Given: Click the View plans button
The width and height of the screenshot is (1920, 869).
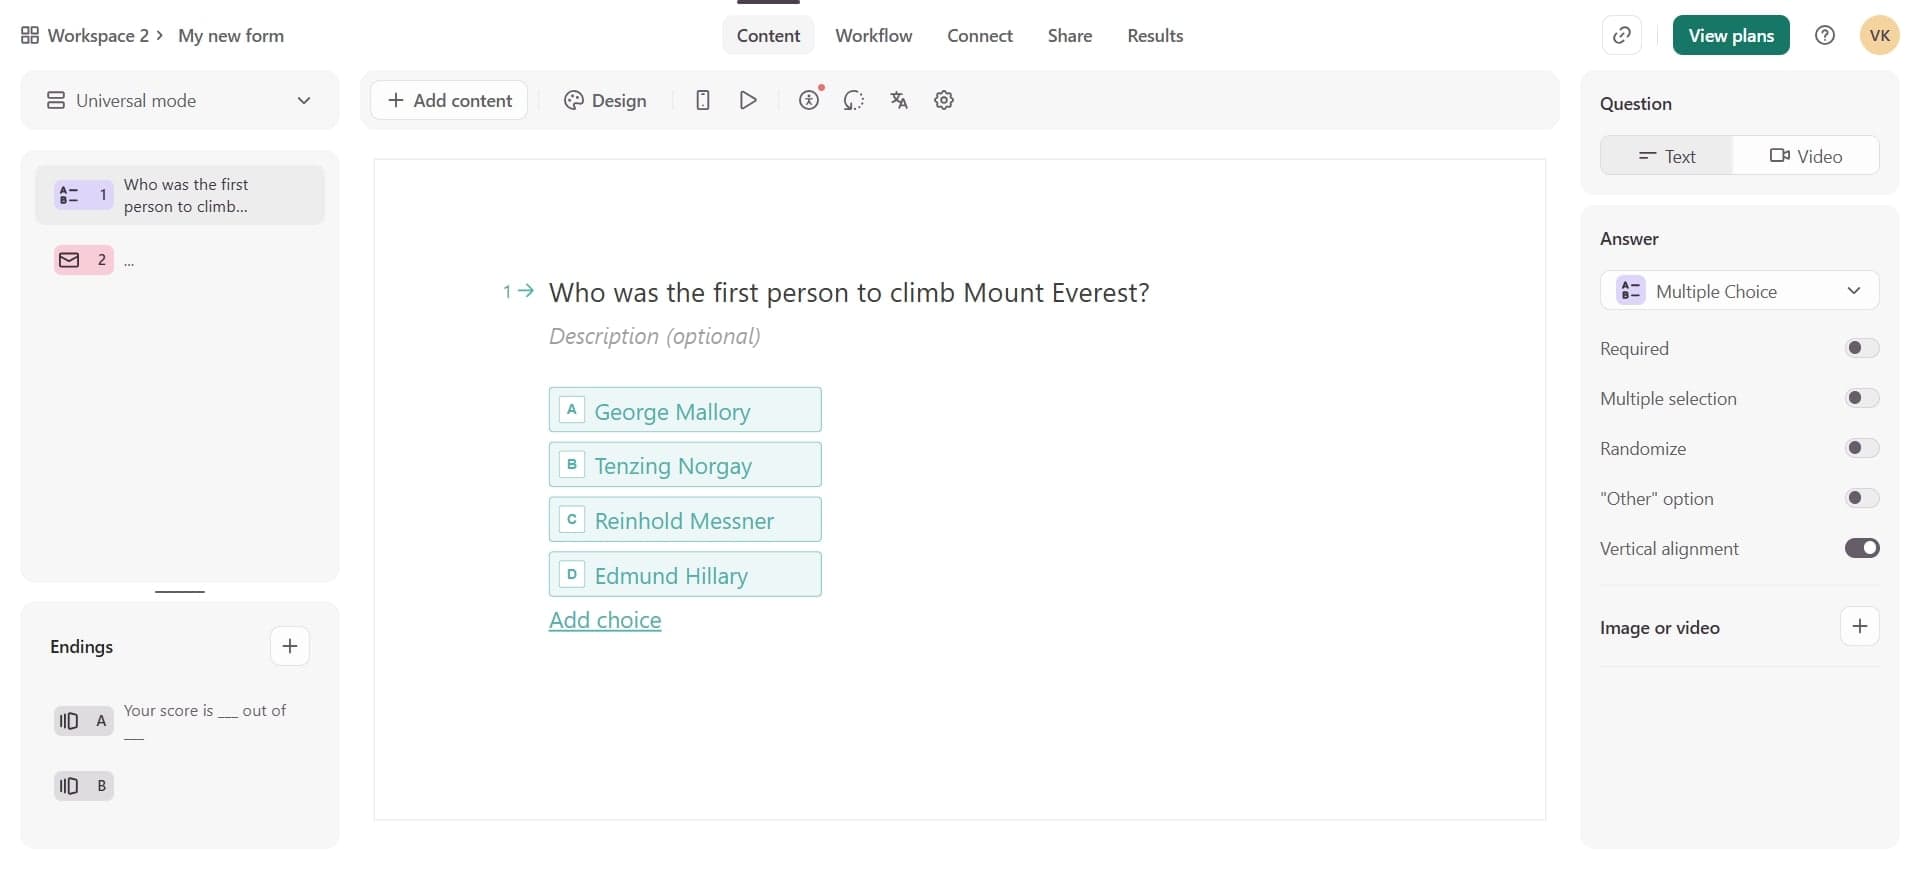Looking at the screenshot, I should pos(1730,36).
